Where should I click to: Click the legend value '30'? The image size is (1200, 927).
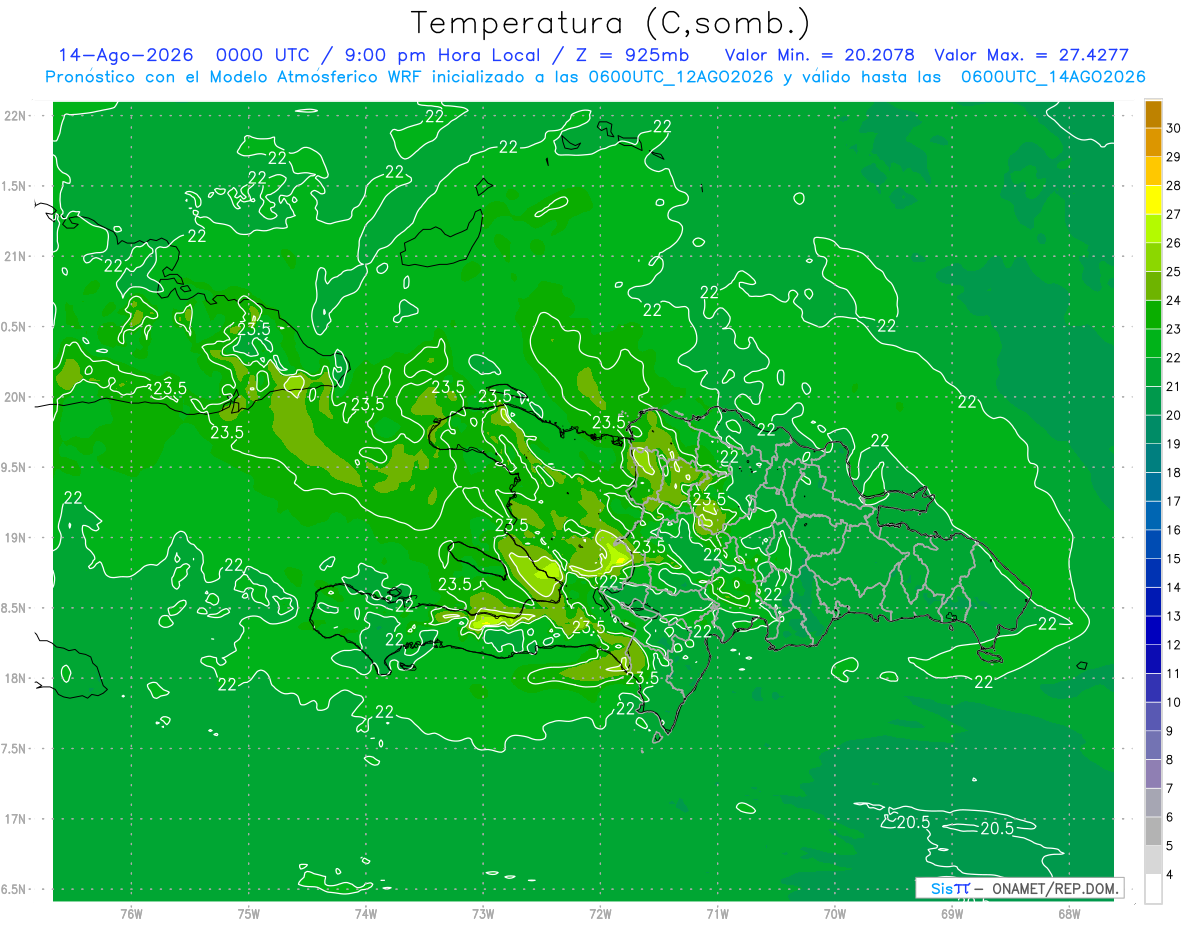click(x=1175, y=128)
